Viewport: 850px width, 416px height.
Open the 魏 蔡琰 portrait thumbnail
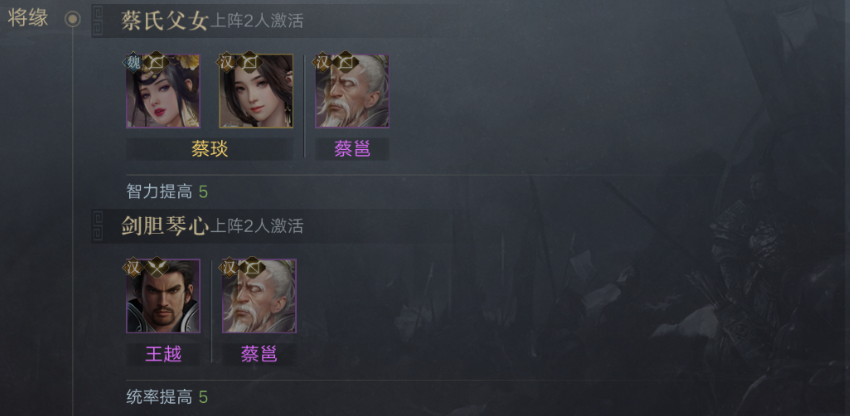[163, 91]
